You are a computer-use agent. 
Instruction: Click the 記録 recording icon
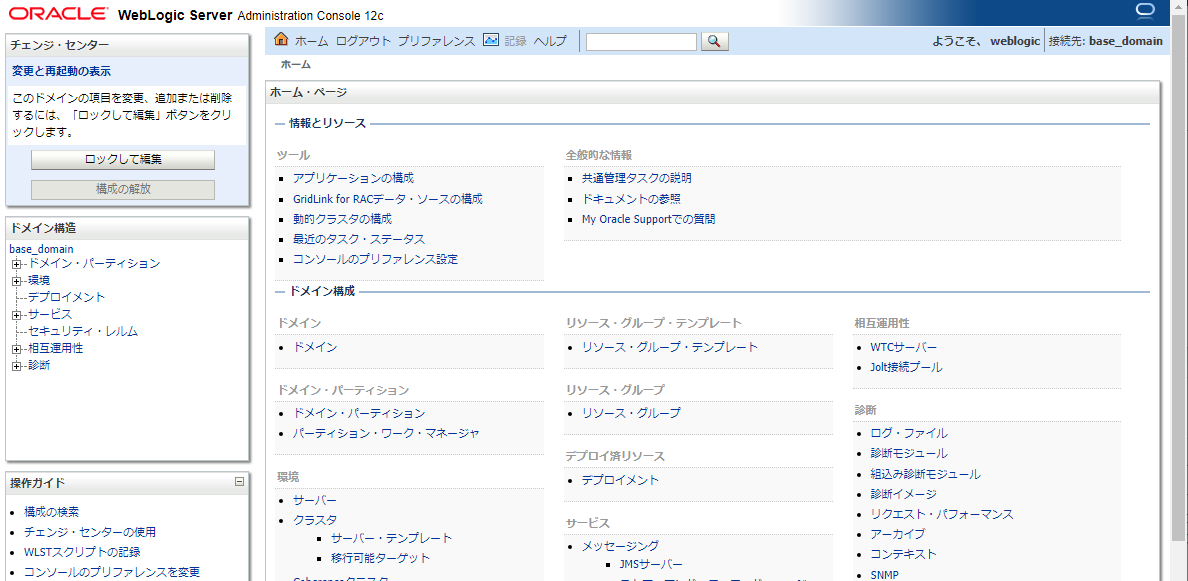pos(489,41)
